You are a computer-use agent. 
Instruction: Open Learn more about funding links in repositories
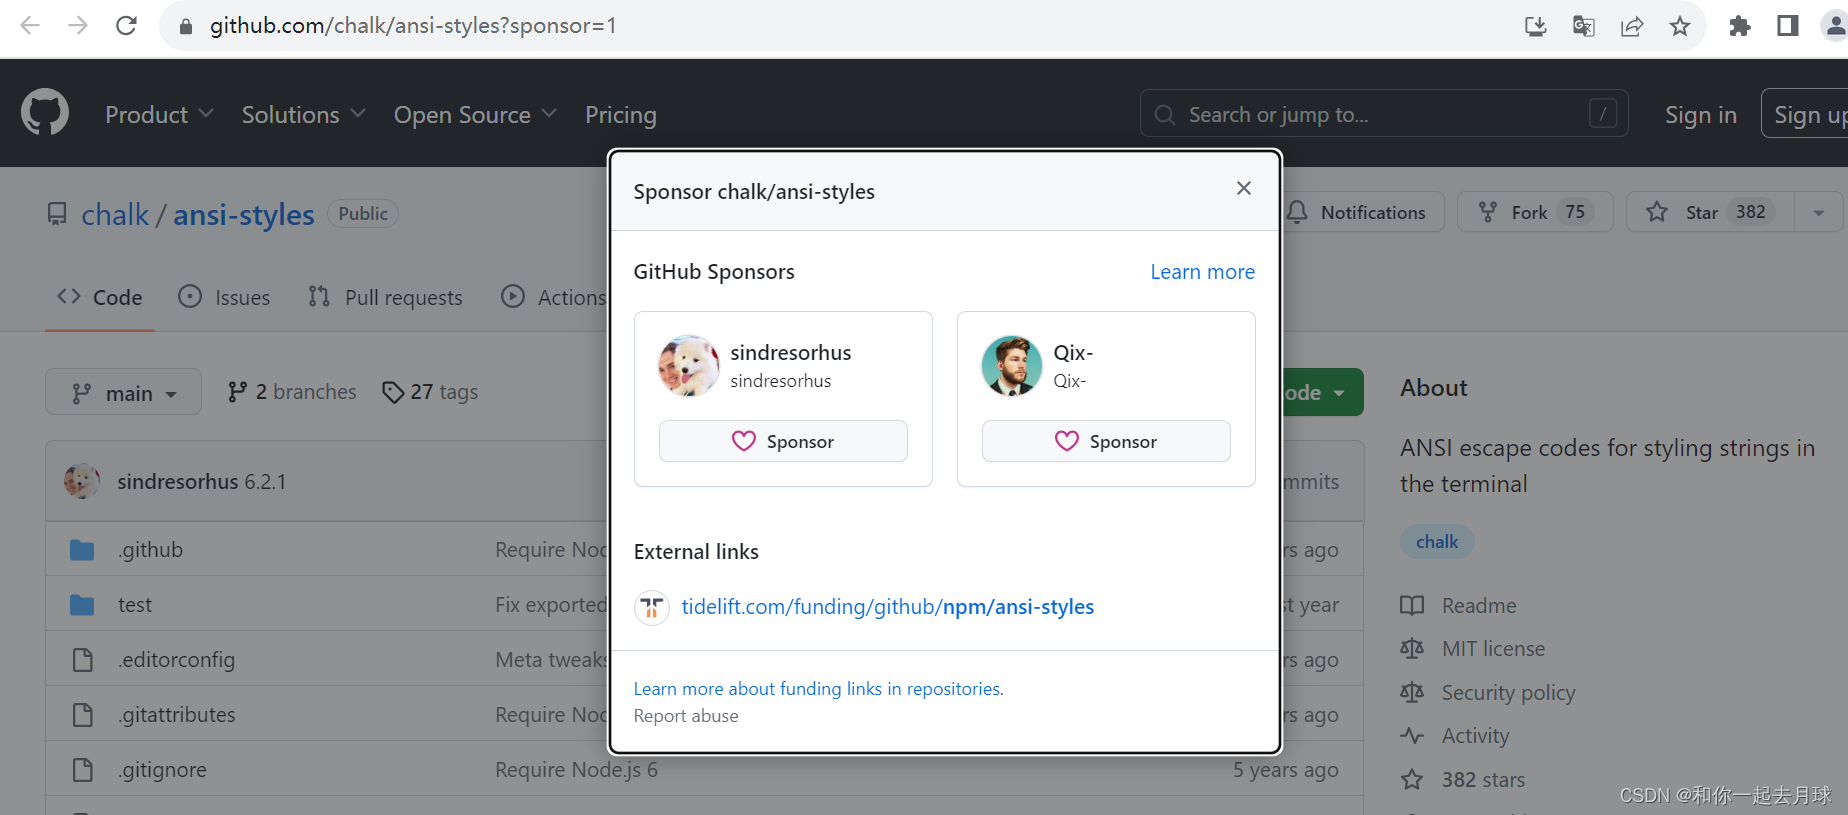click(818, 689)
